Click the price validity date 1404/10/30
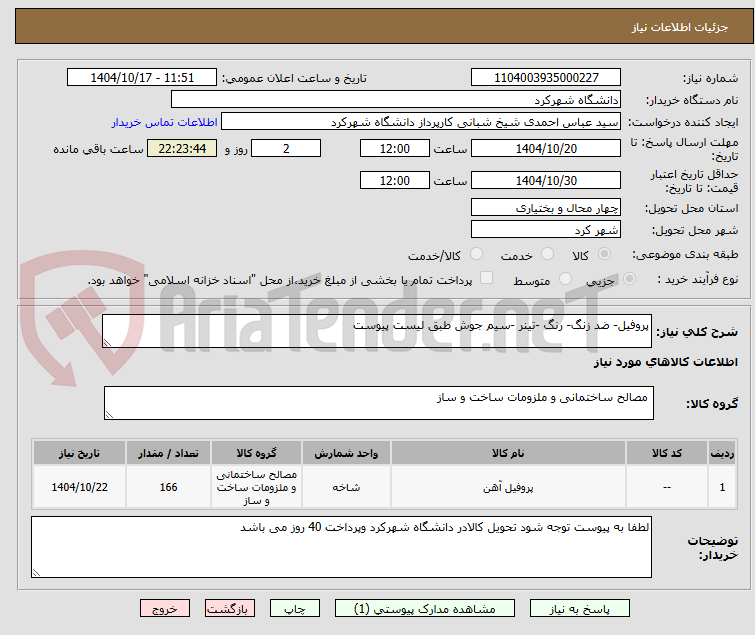This screenshot has height=635, width=755. tap(546, 181)
